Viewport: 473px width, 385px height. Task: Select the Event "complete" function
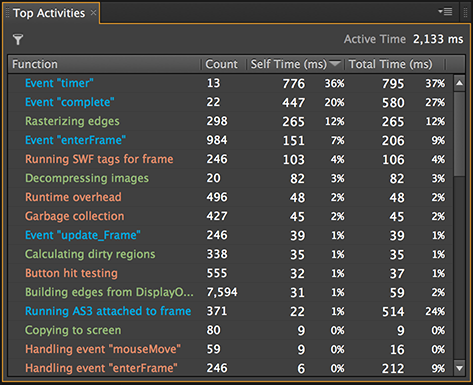coord(70,102)
